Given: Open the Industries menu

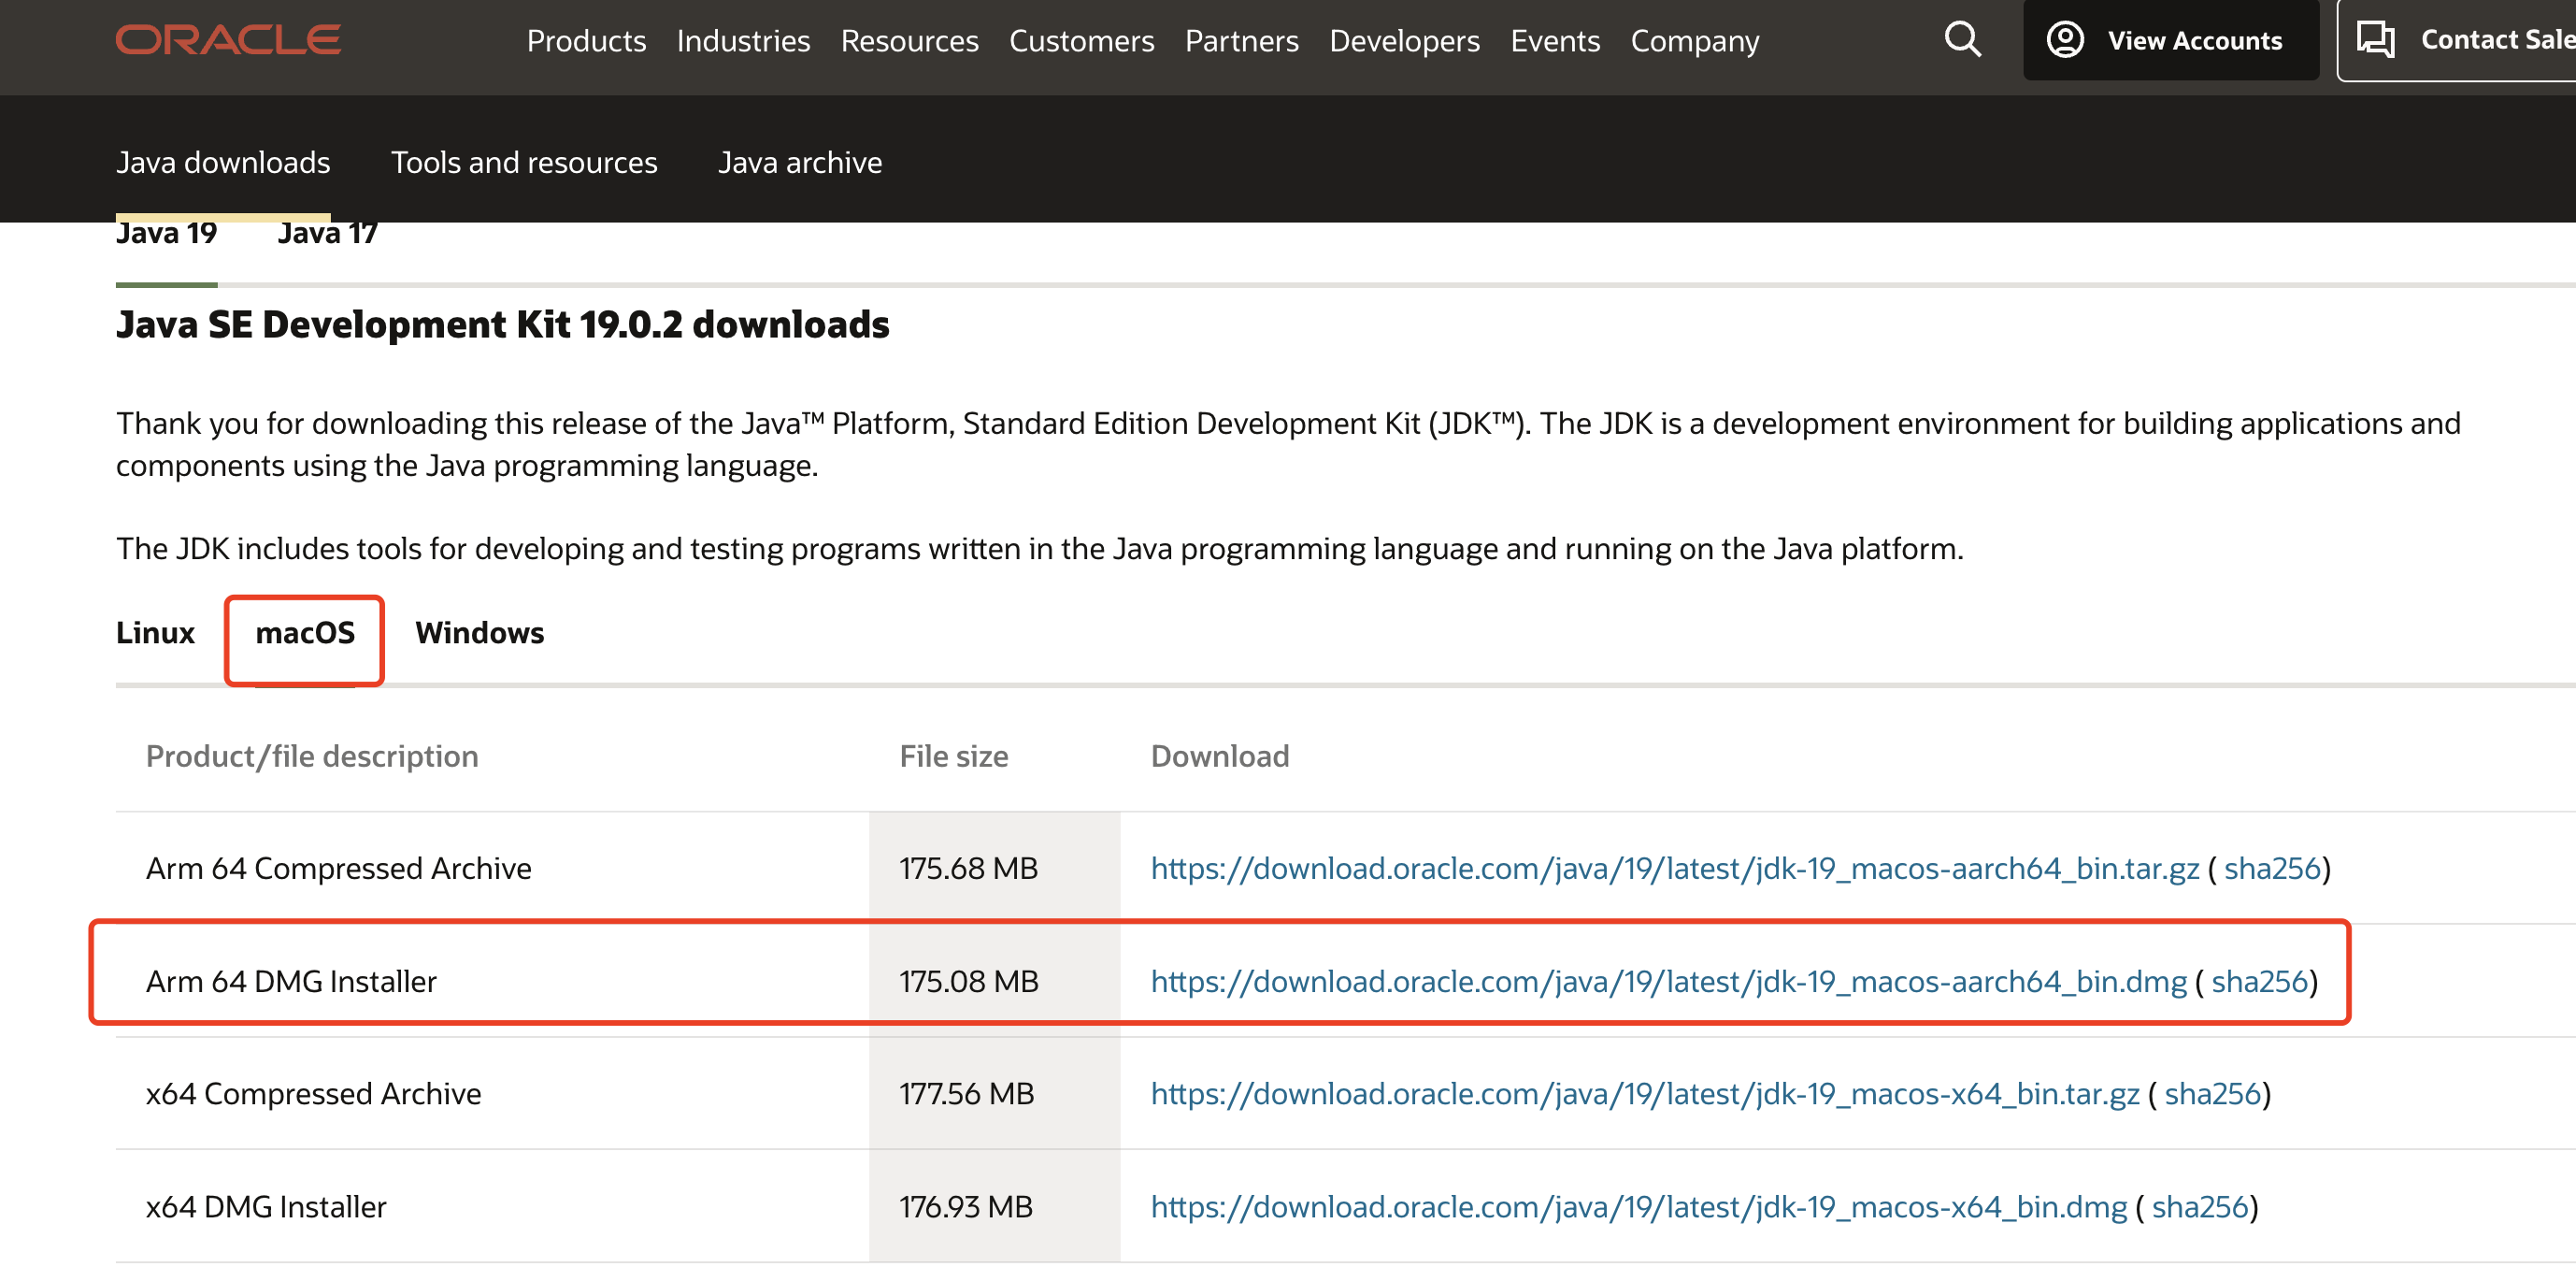Looking at the screenshot, I should tap(743, 41).
